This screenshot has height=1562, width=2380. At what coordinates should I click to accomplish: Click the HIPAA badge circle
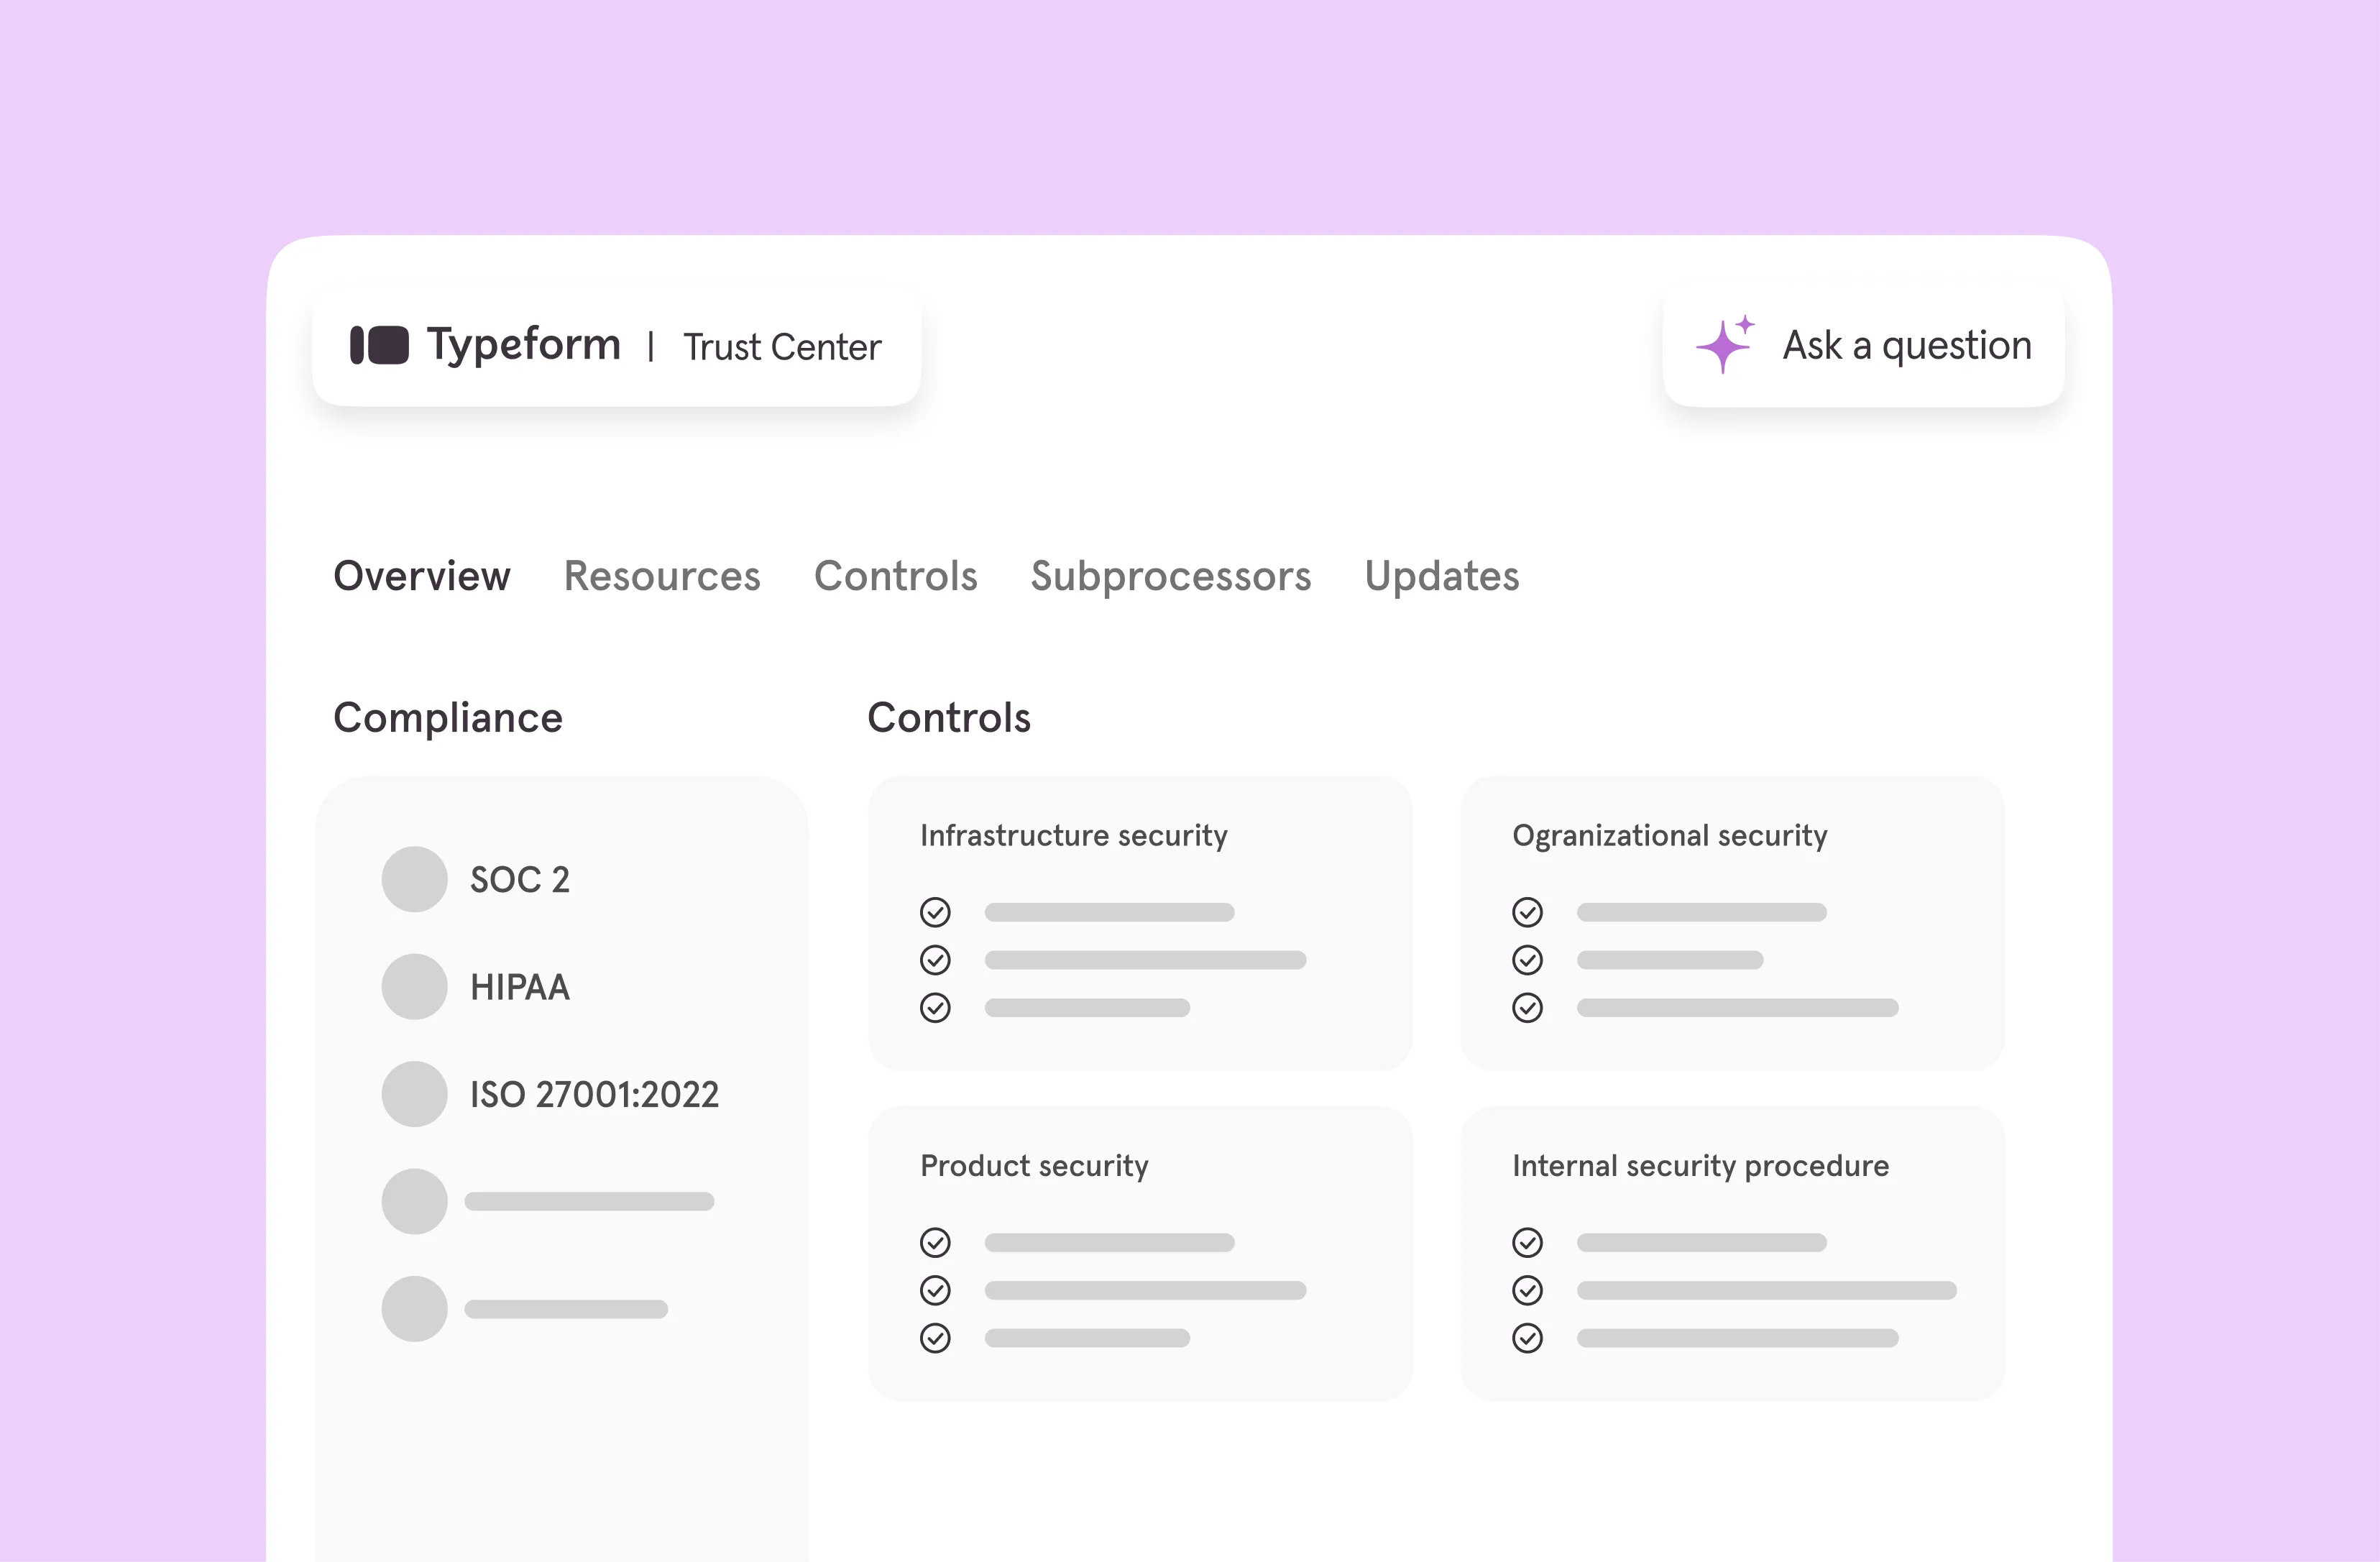(x=414, y=986)
